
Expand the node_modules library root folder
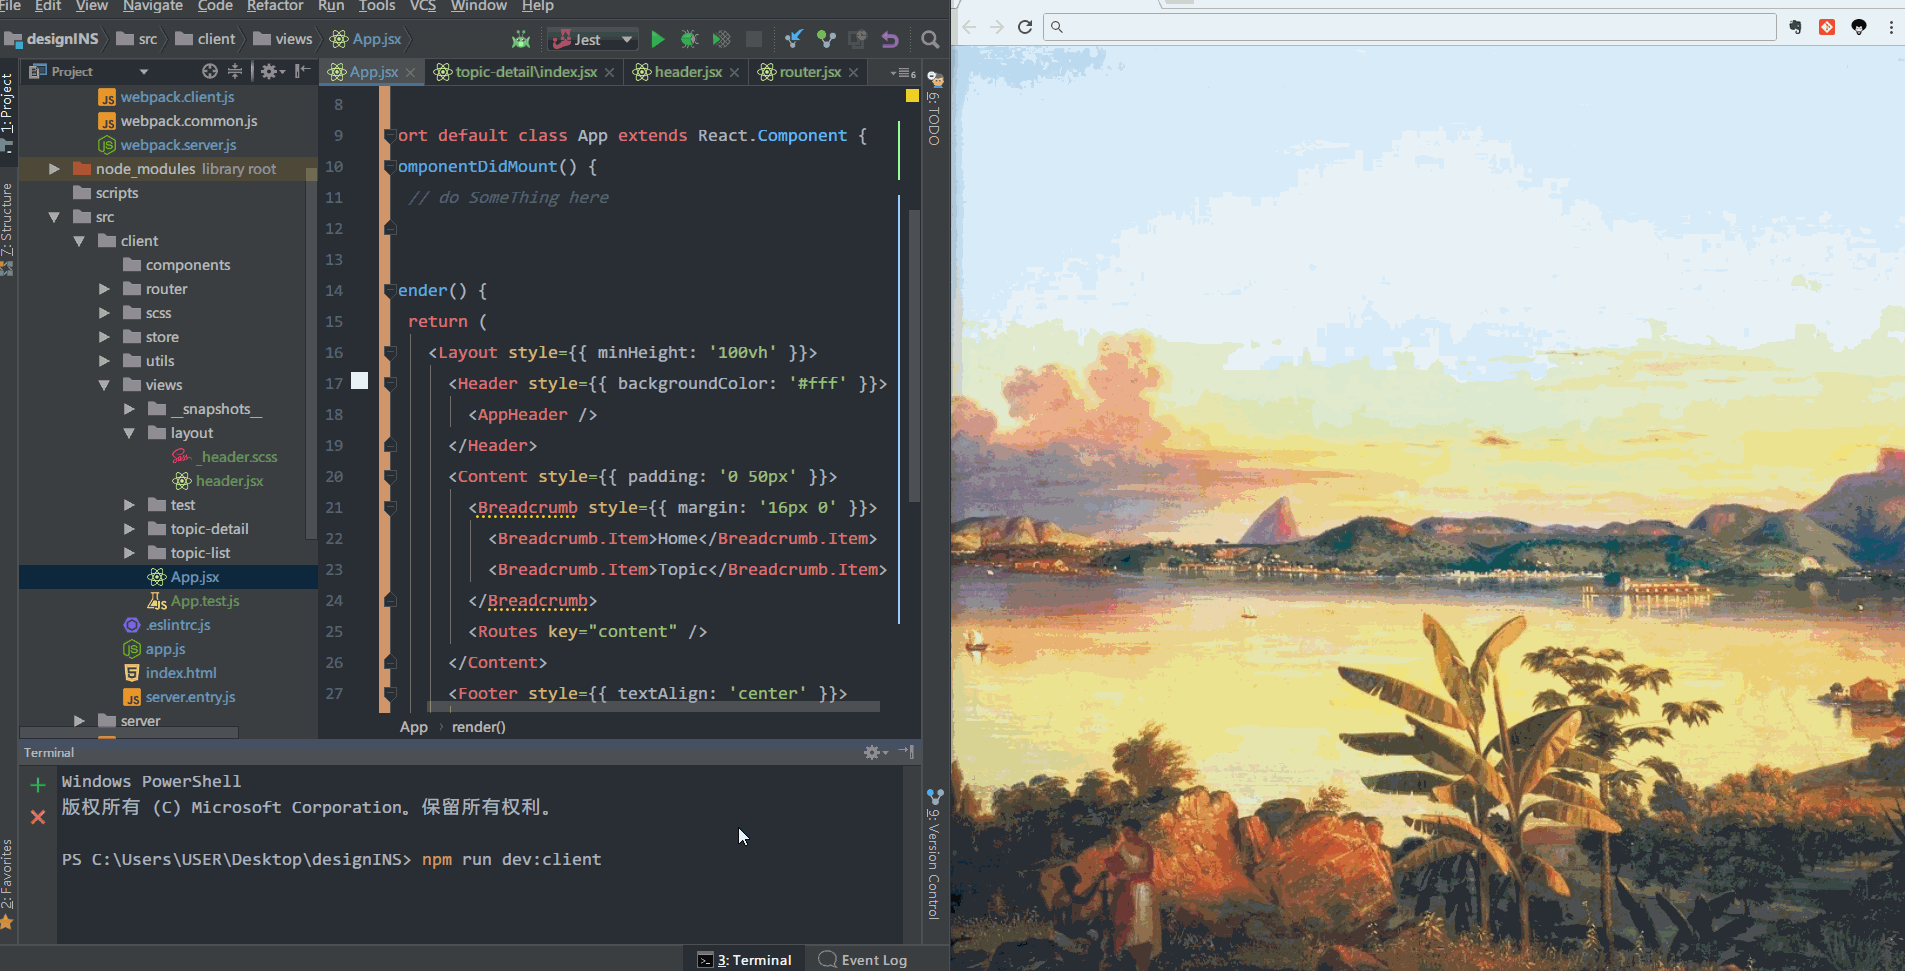pos(53,168)
